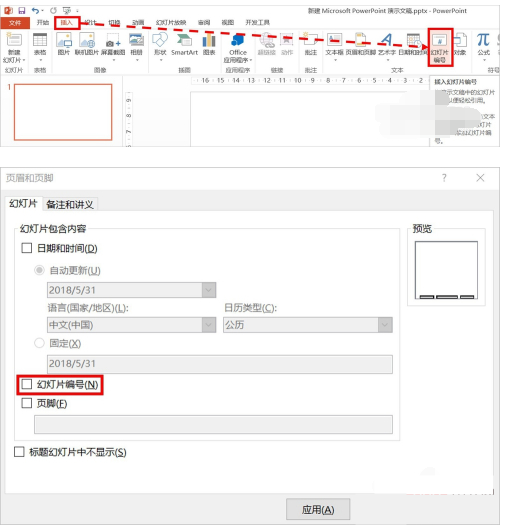Click the Screenshot (屏幕截图) camera icon
The image size is (505, 527).
113,40
